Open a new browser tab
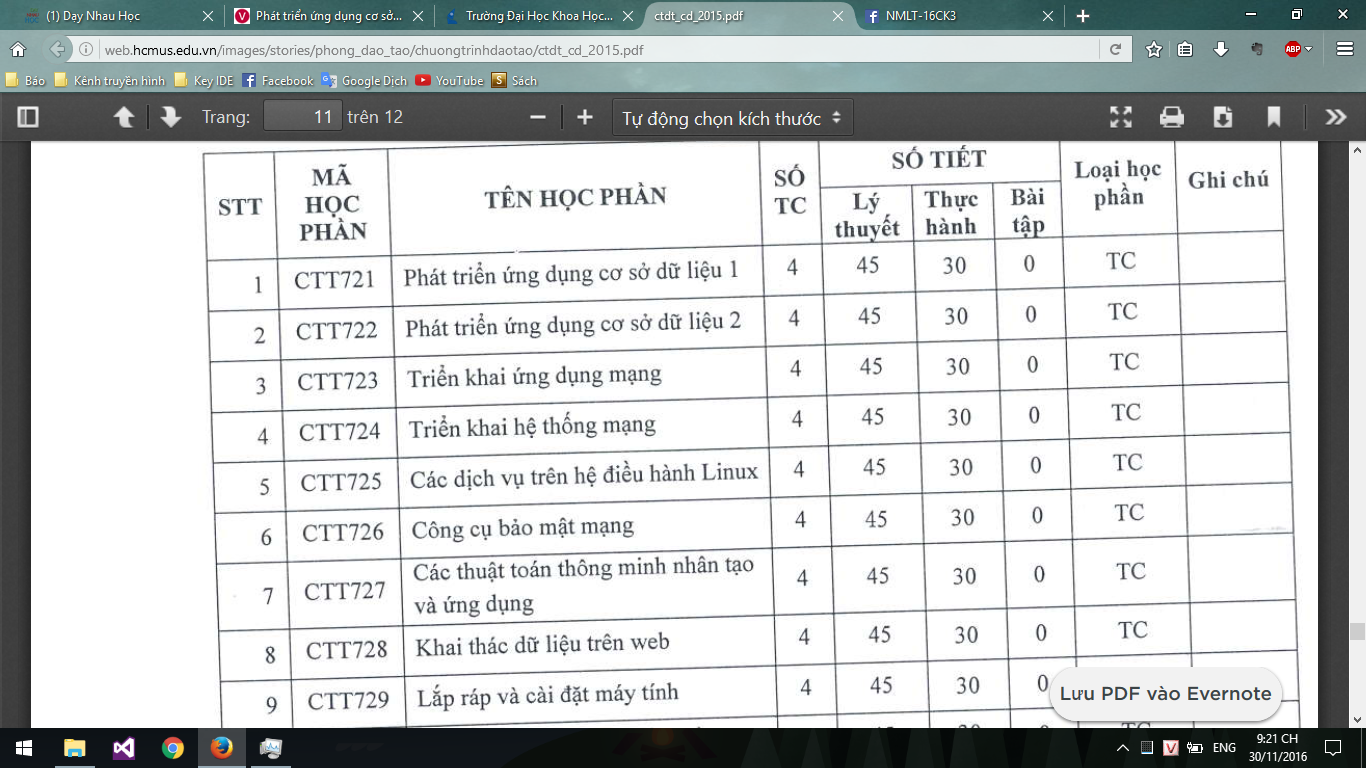Viewport: 1366px width, 768px height. click(1083, 16)
